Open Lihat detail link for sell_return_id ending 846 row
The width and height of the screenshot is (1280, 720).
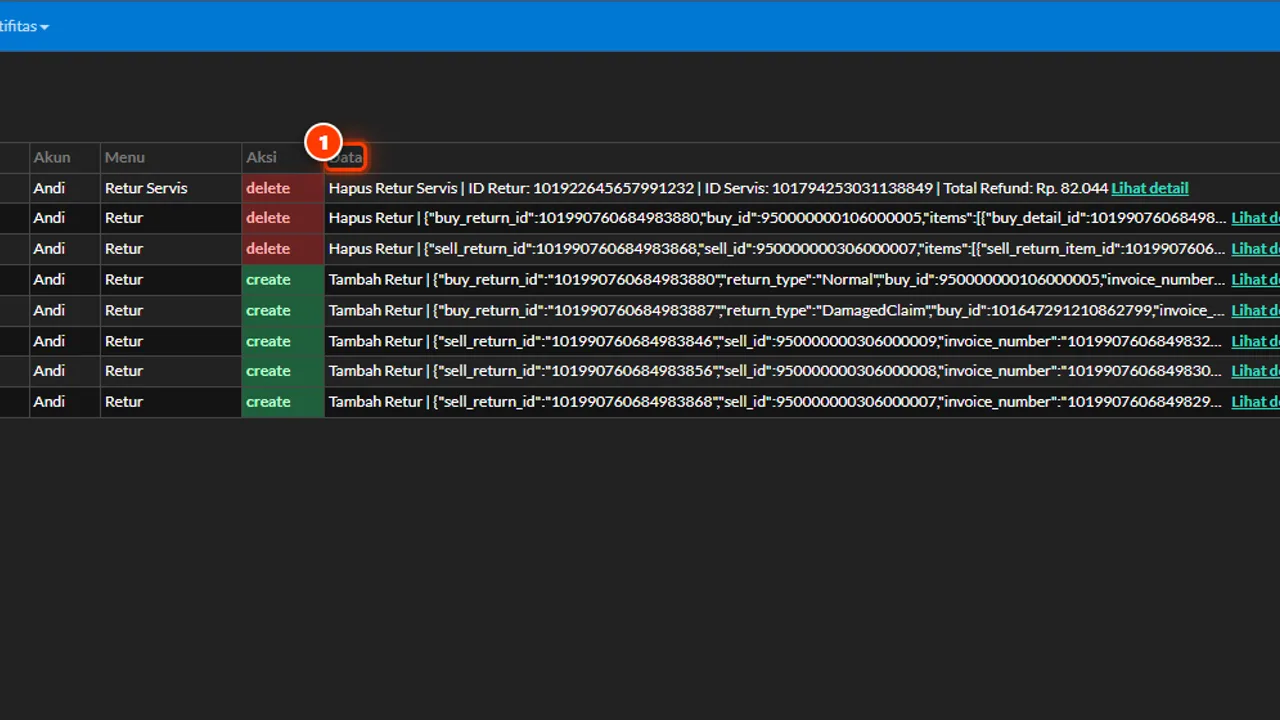(x=1255, y=341)
